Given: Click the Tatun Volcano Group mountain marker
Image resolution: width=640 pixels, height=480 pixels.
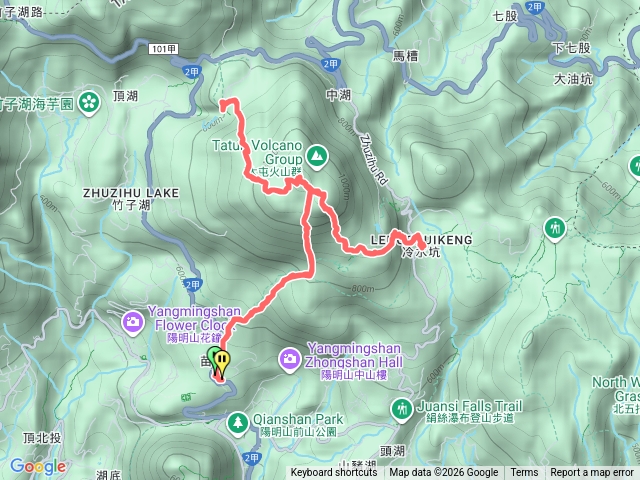Looking at the screenshot, I should pos(317,157).
